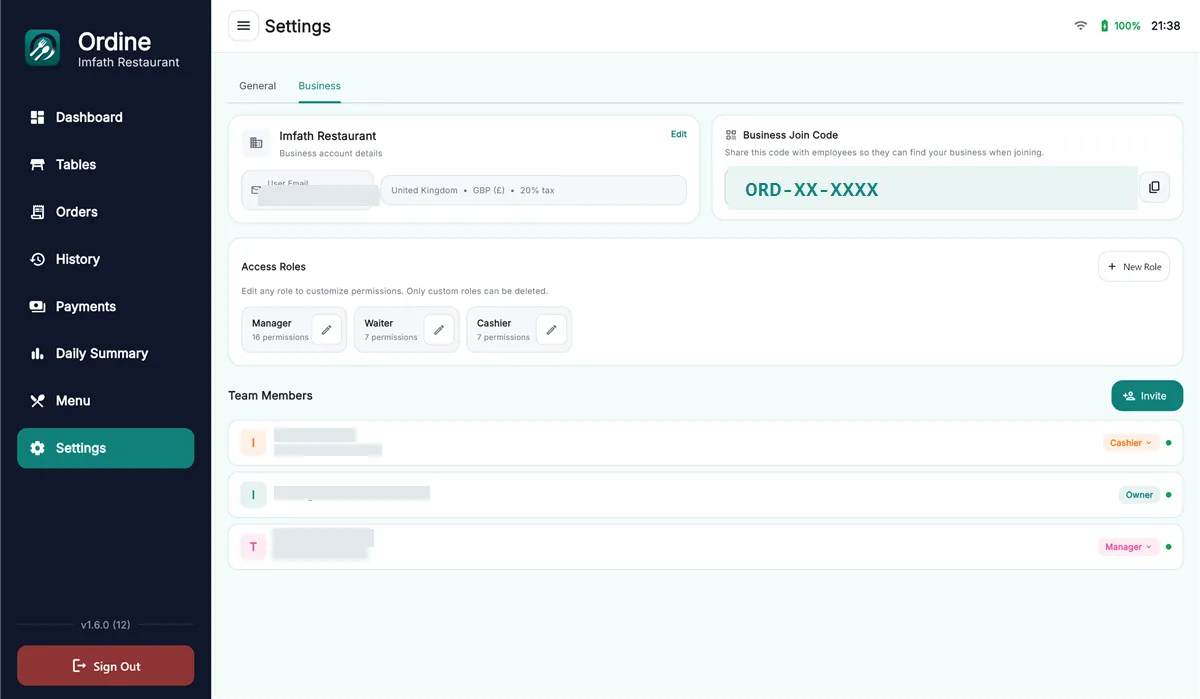
Task: Click the status dot on the Manager member row
Action: [x=1169, y=547]
